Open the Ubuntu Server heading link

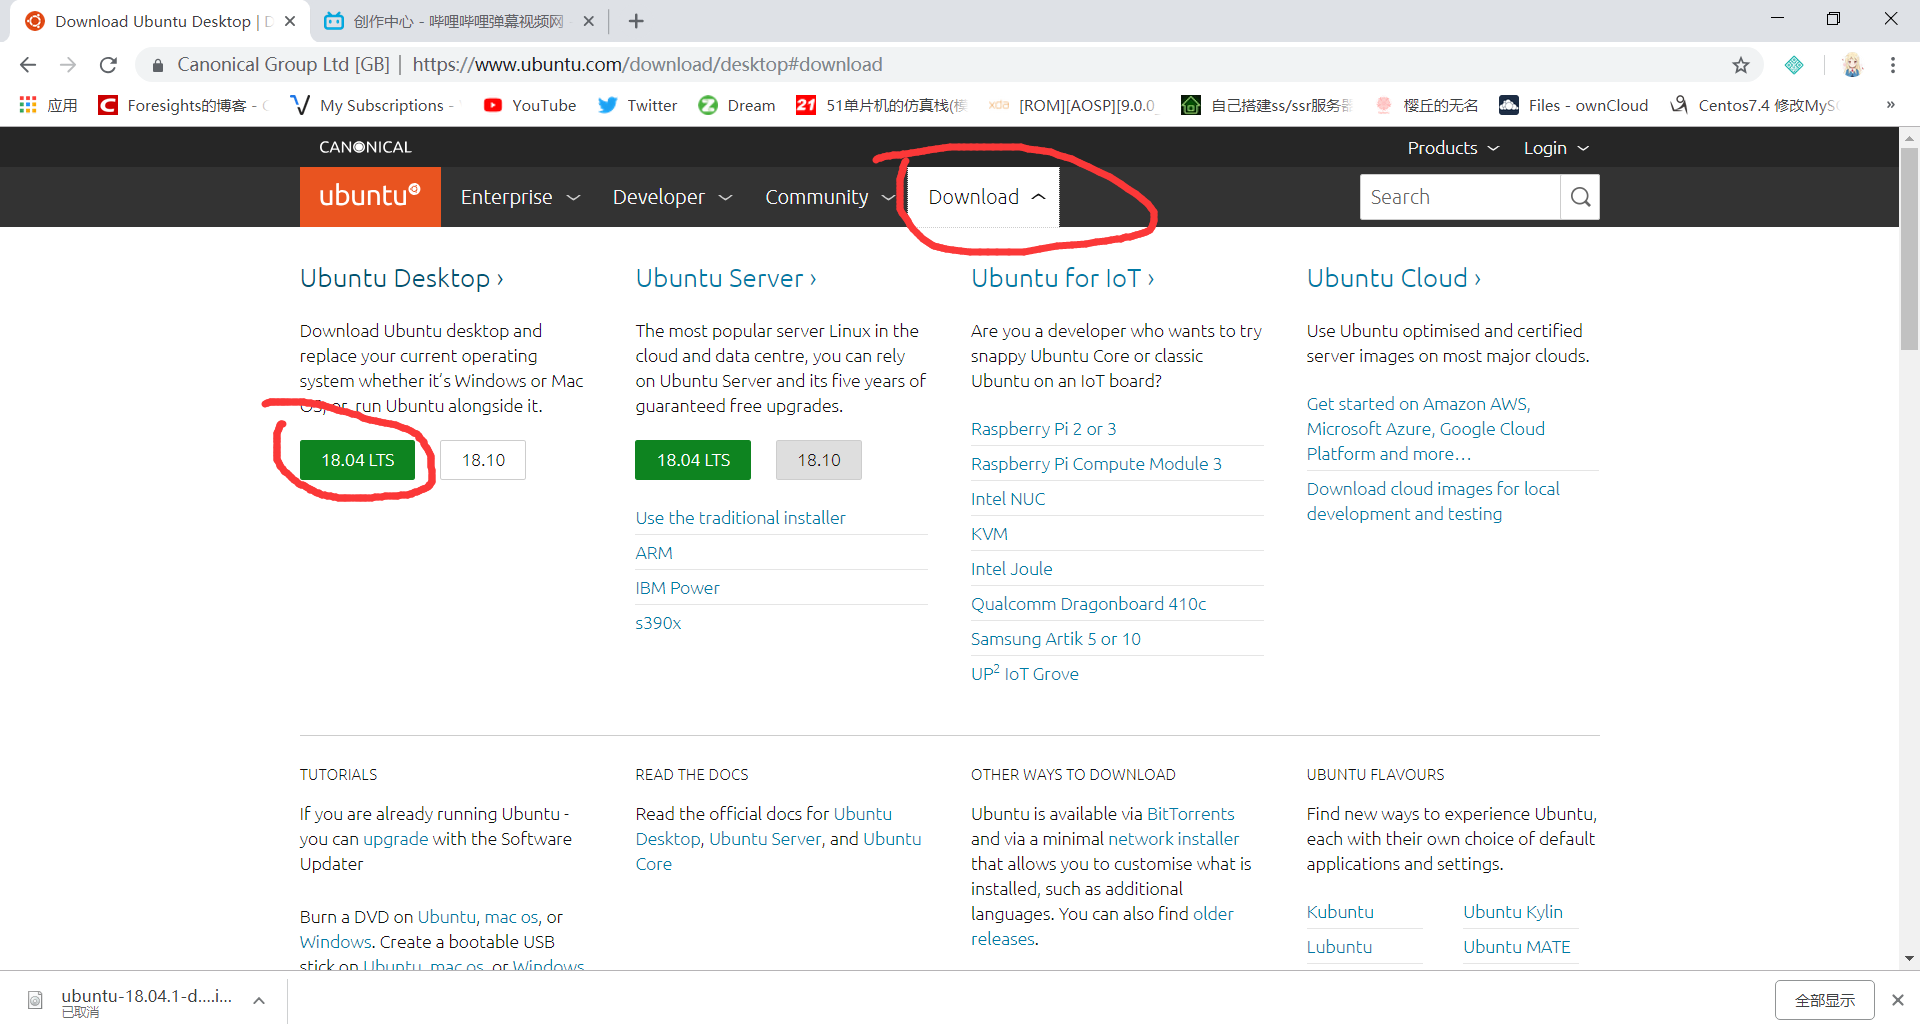pos(726,278)
